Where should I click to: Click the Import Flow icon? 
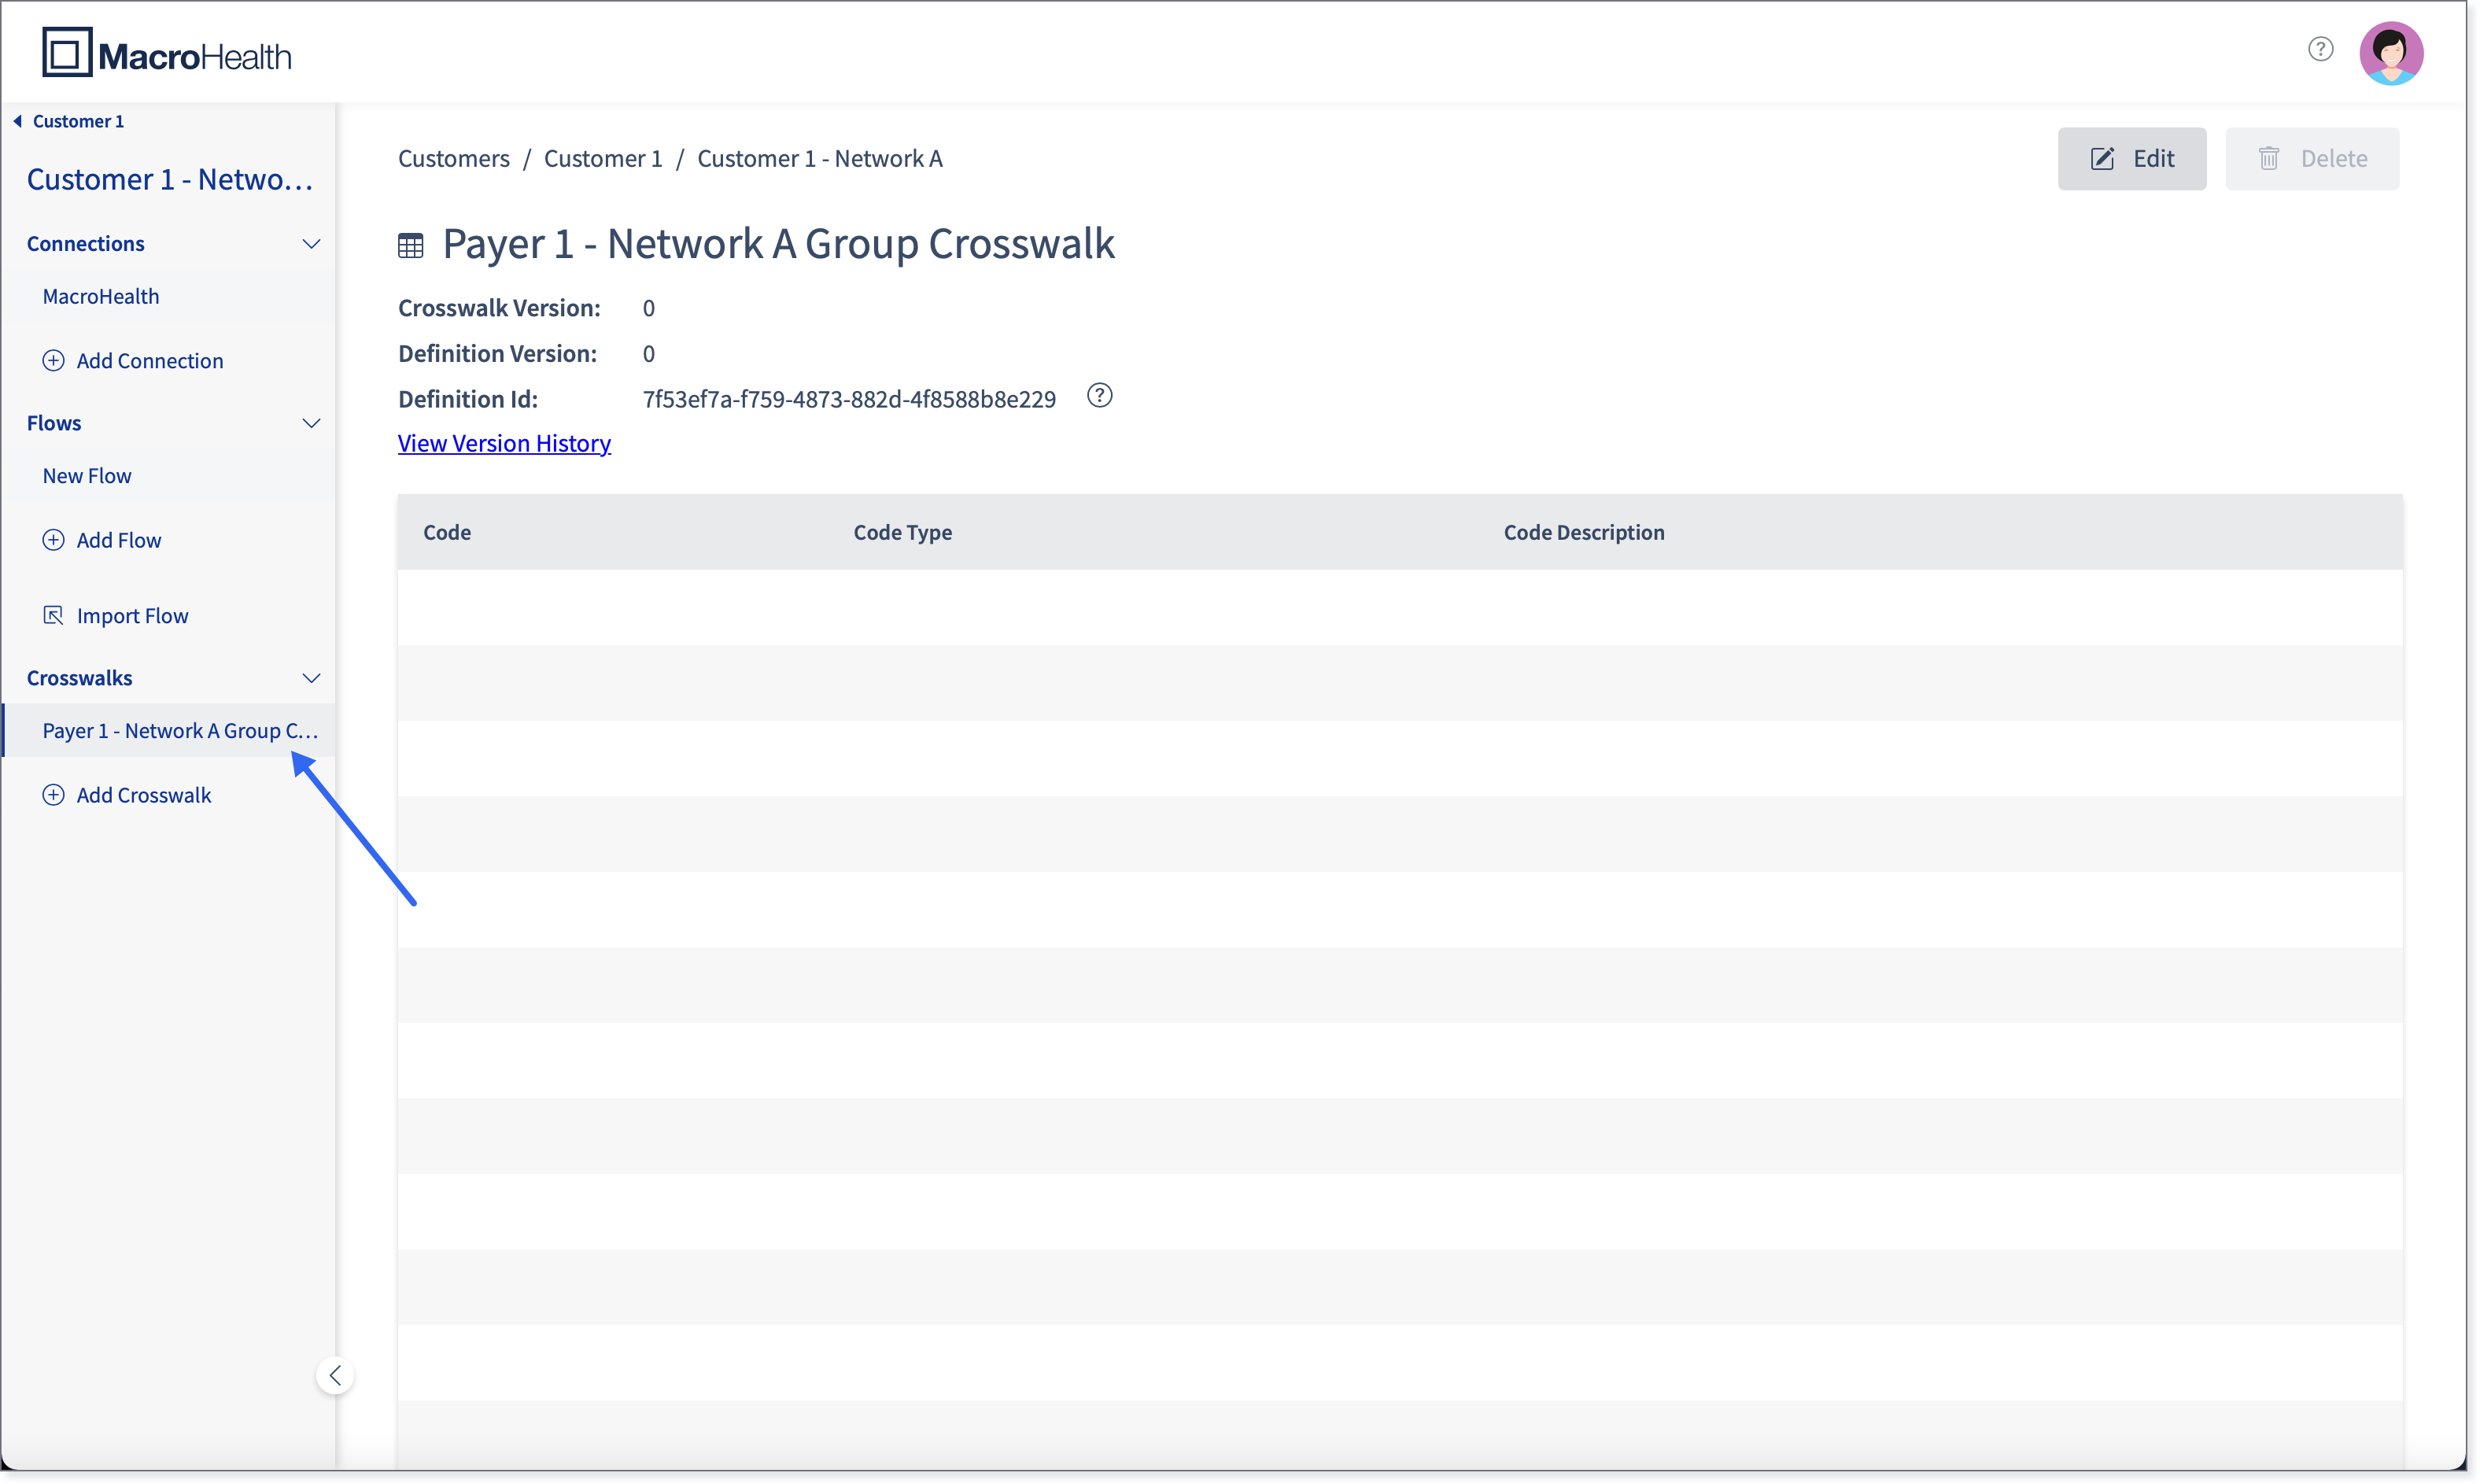click(53, 615)
